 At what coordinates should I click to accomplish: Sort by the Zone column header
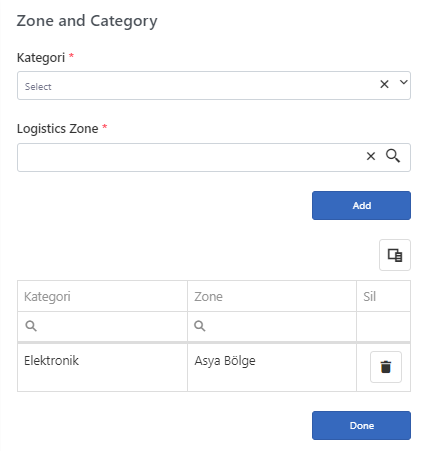click(x=272, y=296)
